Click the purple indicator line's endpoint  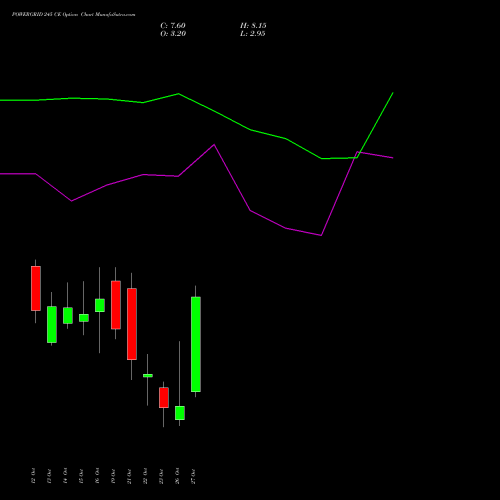(393, 158)
